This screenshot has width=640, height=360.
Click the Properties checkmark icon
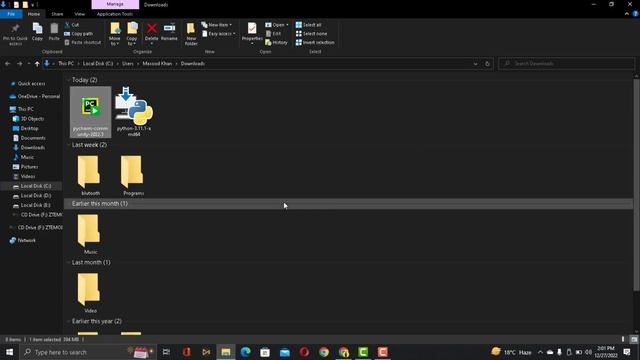point(252,28)
